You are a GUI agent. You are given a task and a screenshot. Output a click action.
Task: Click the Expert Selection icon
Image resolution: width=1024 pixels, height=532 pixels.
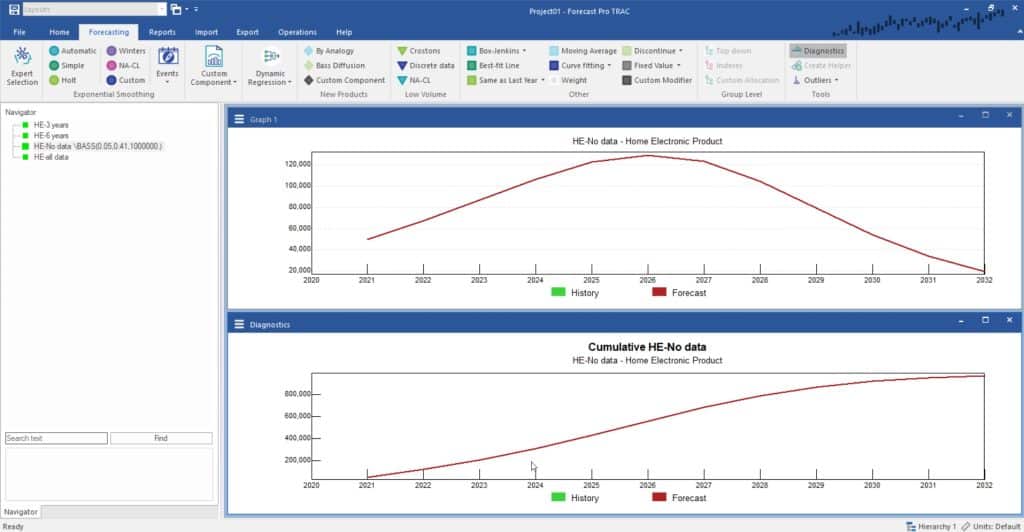point(21,60)
